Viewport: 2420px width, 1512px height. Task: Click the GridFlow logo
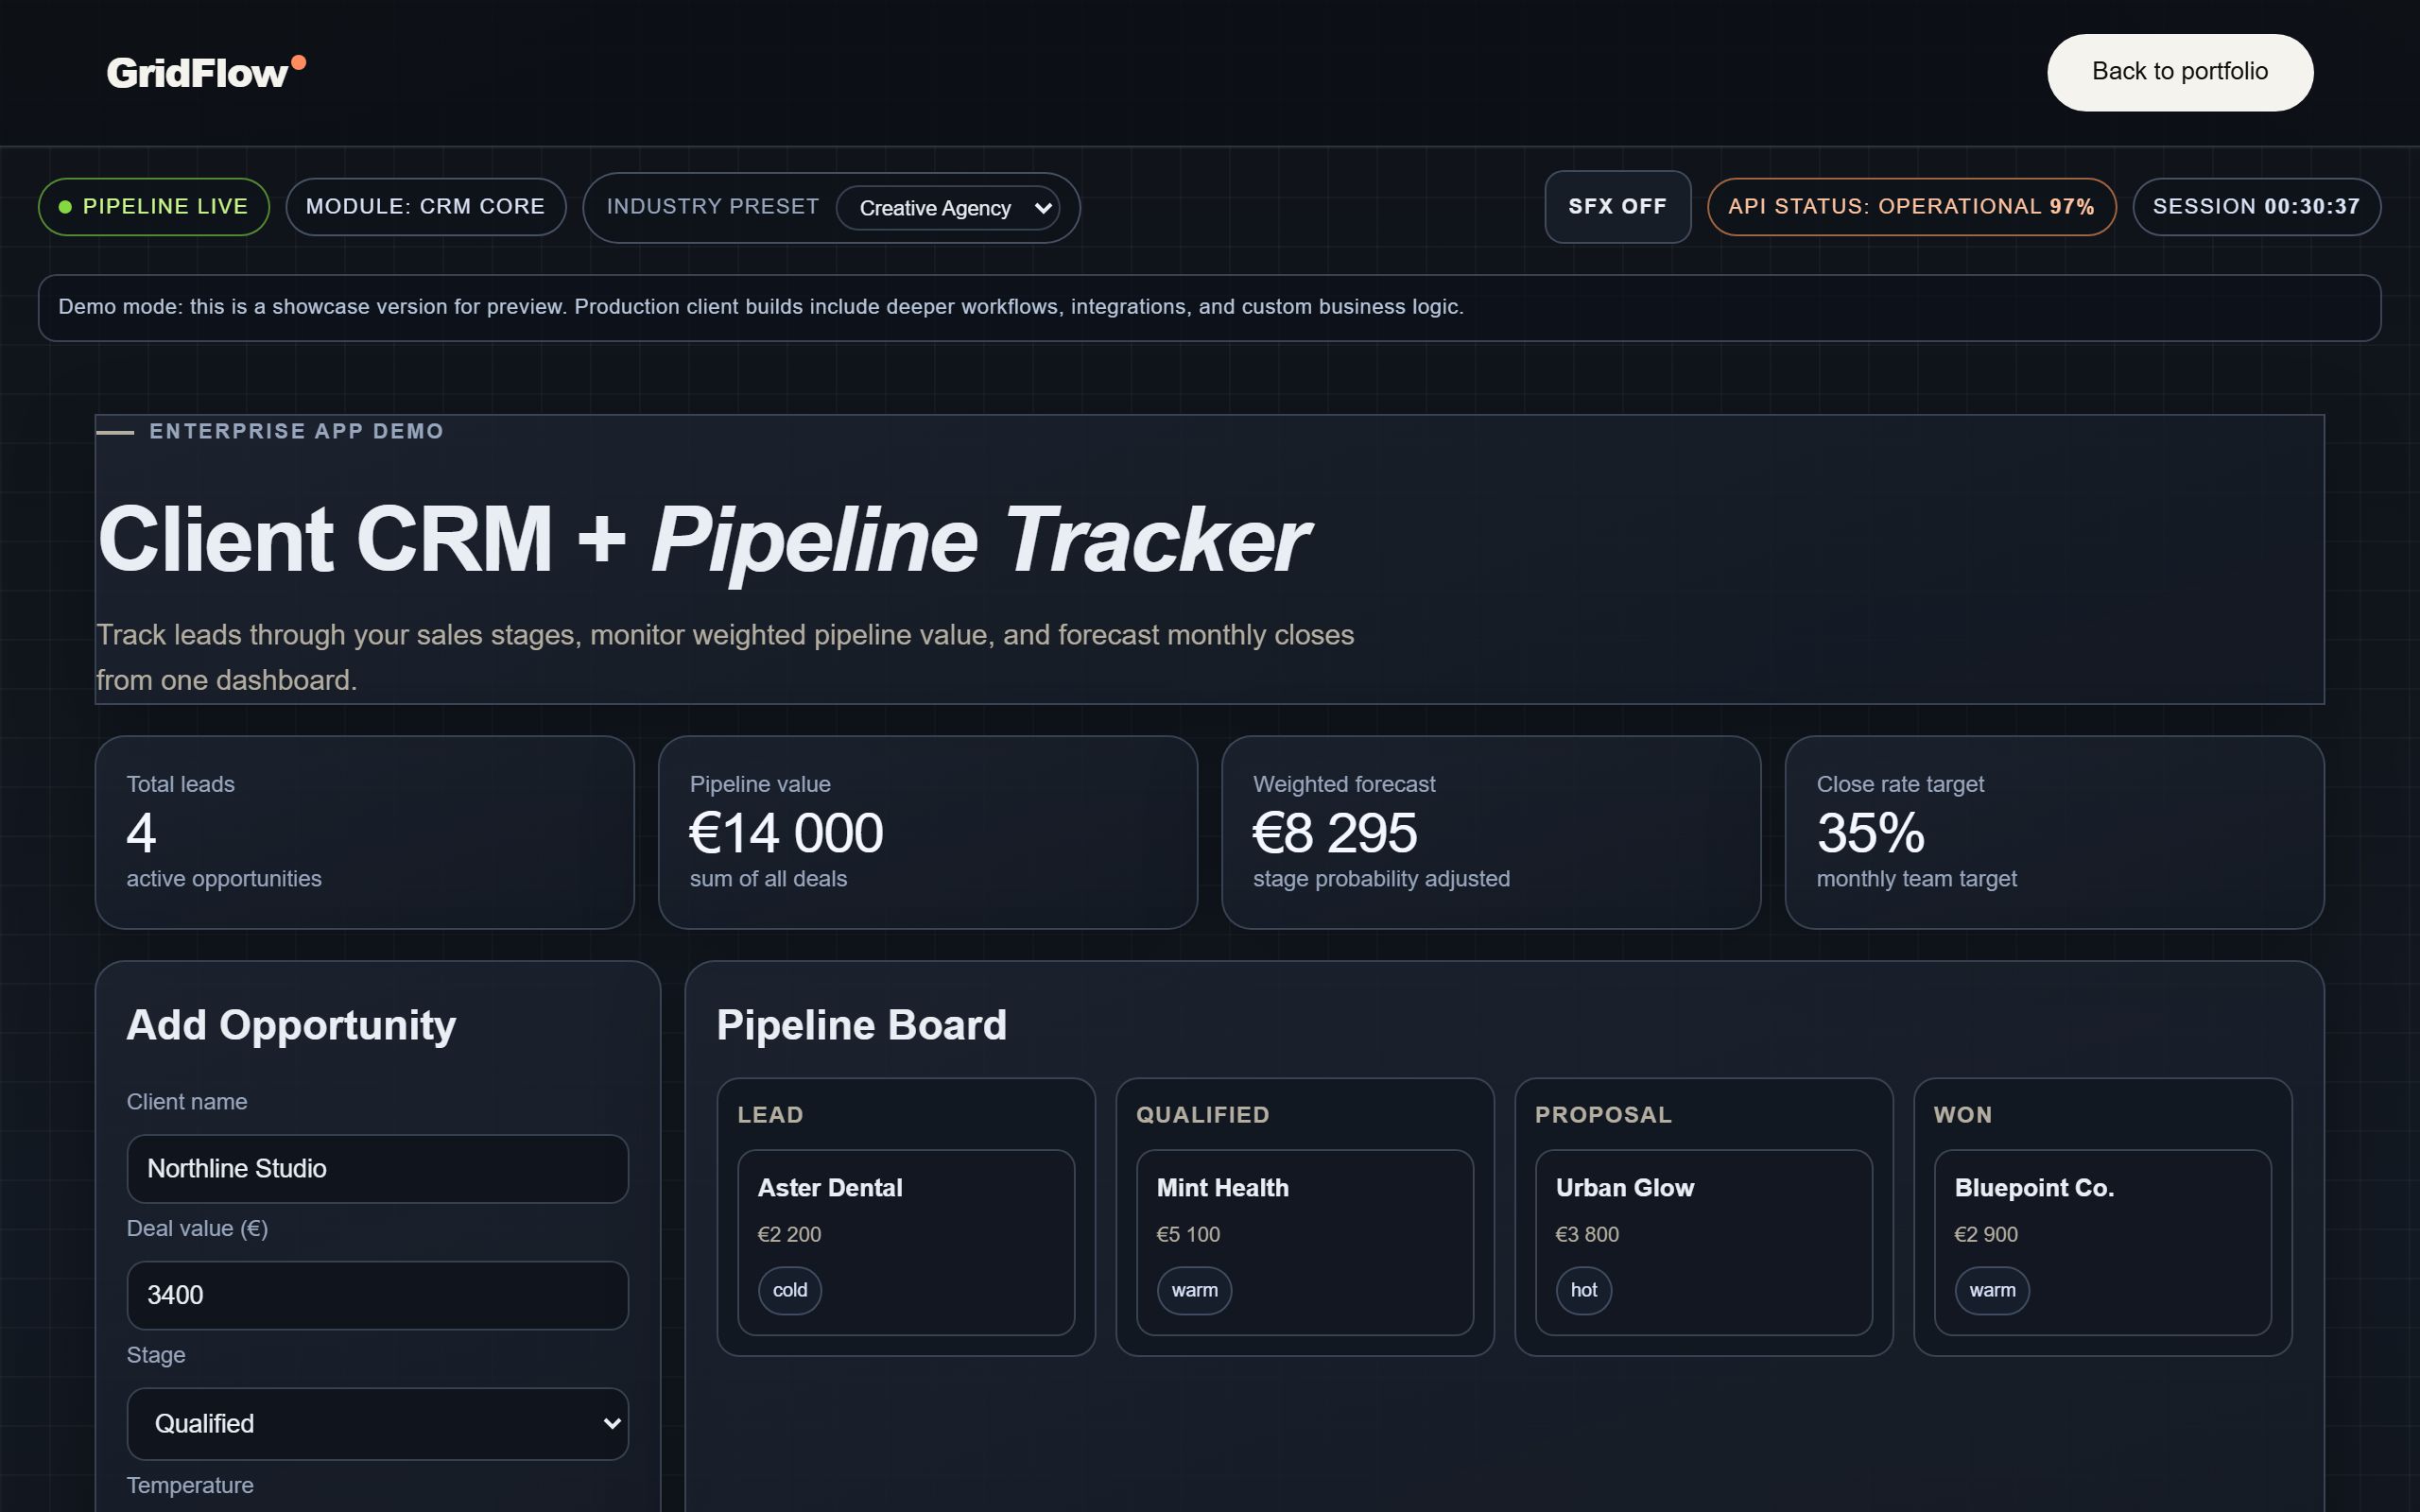[206, 72]
